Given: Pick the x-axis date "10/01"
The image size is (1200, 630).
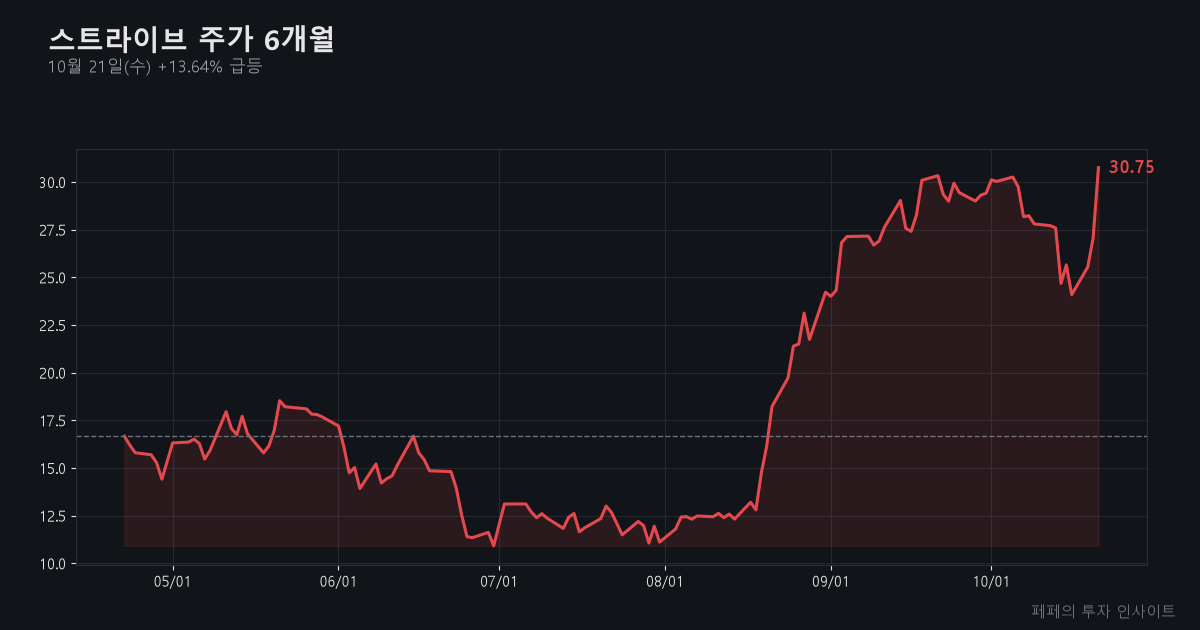Looking at the screenshot, I should [x=991, y=582].
